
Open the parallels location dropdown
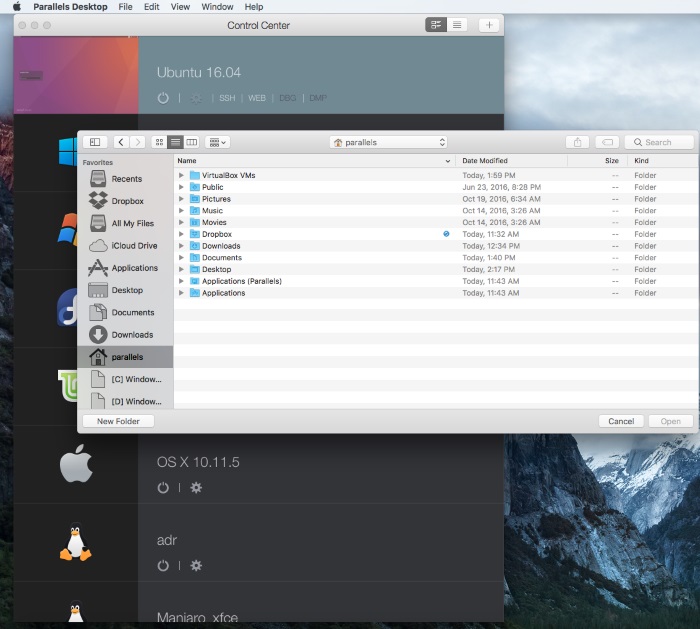(x=388, y=142)
